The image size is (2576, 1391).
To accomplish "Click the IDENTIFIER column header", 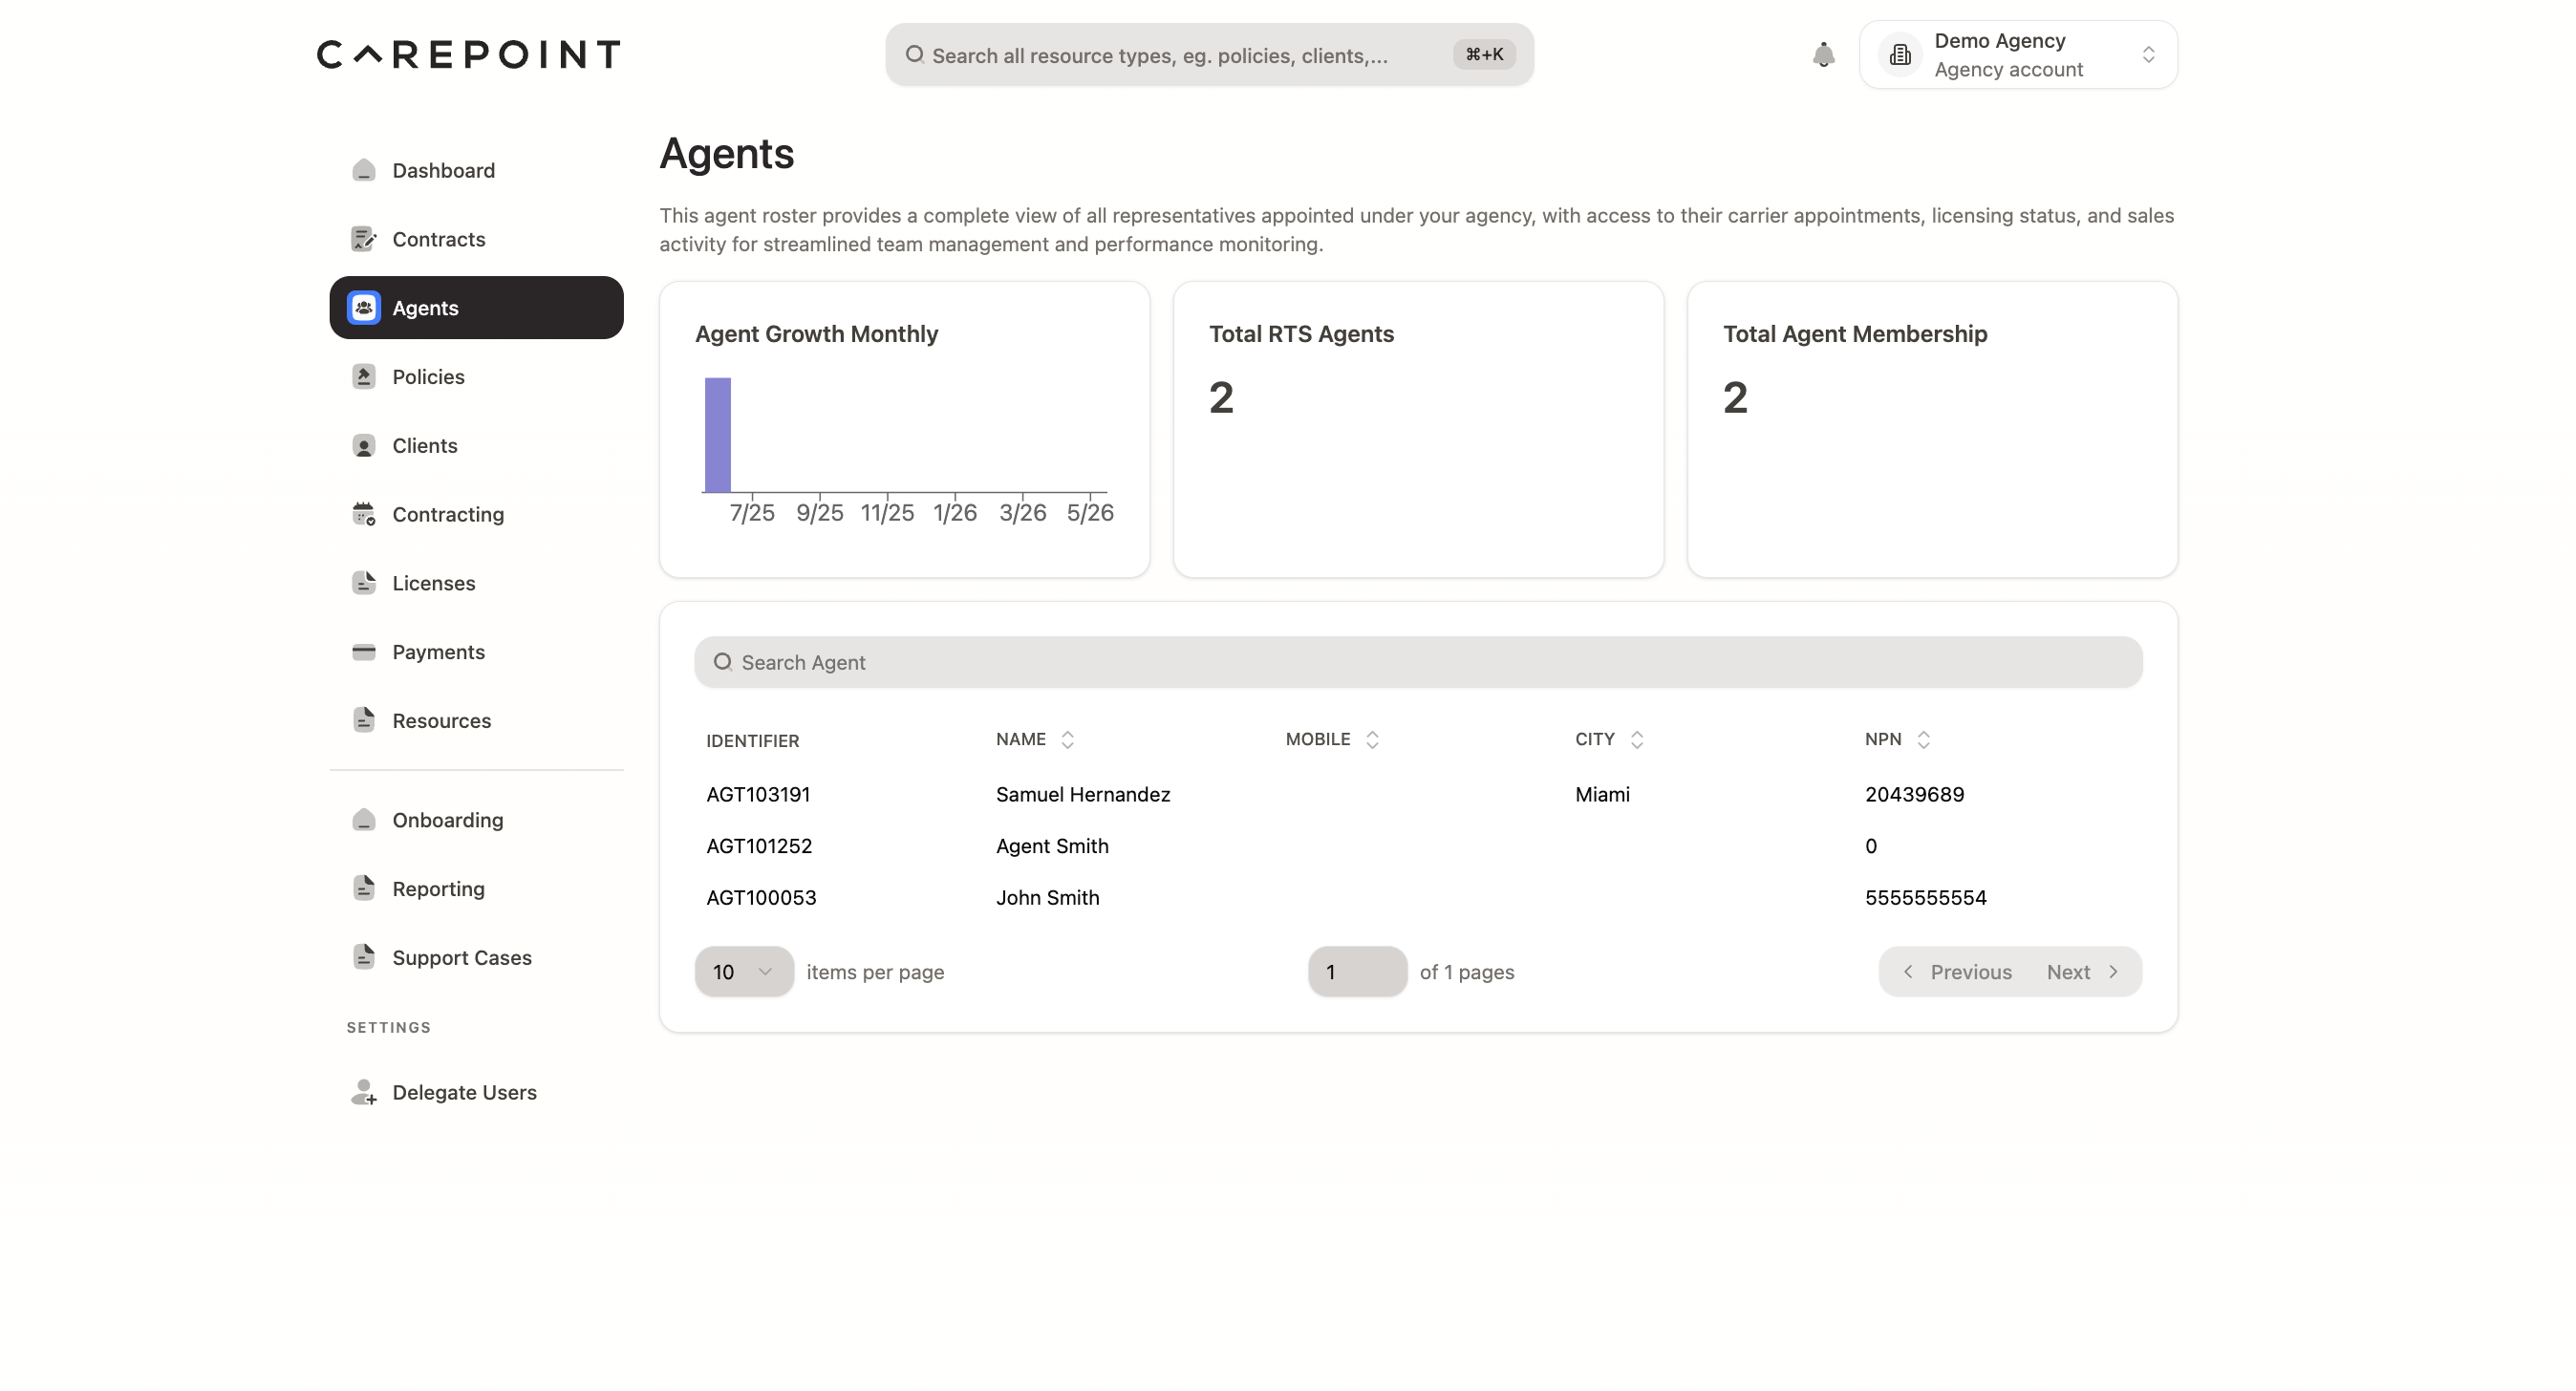I will (x=752, y=741).
